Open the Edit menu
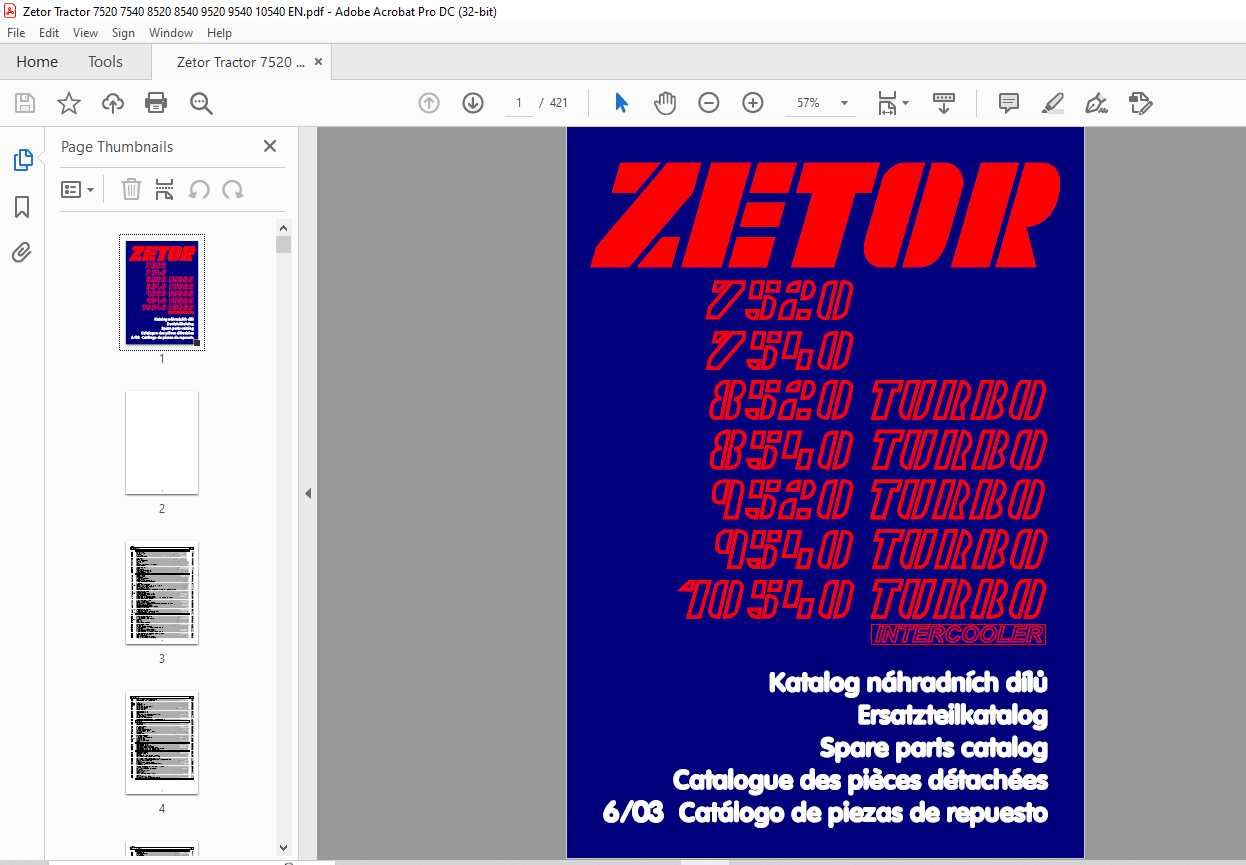The width and height of the screenshot is (1246, 865). point(49,33)
